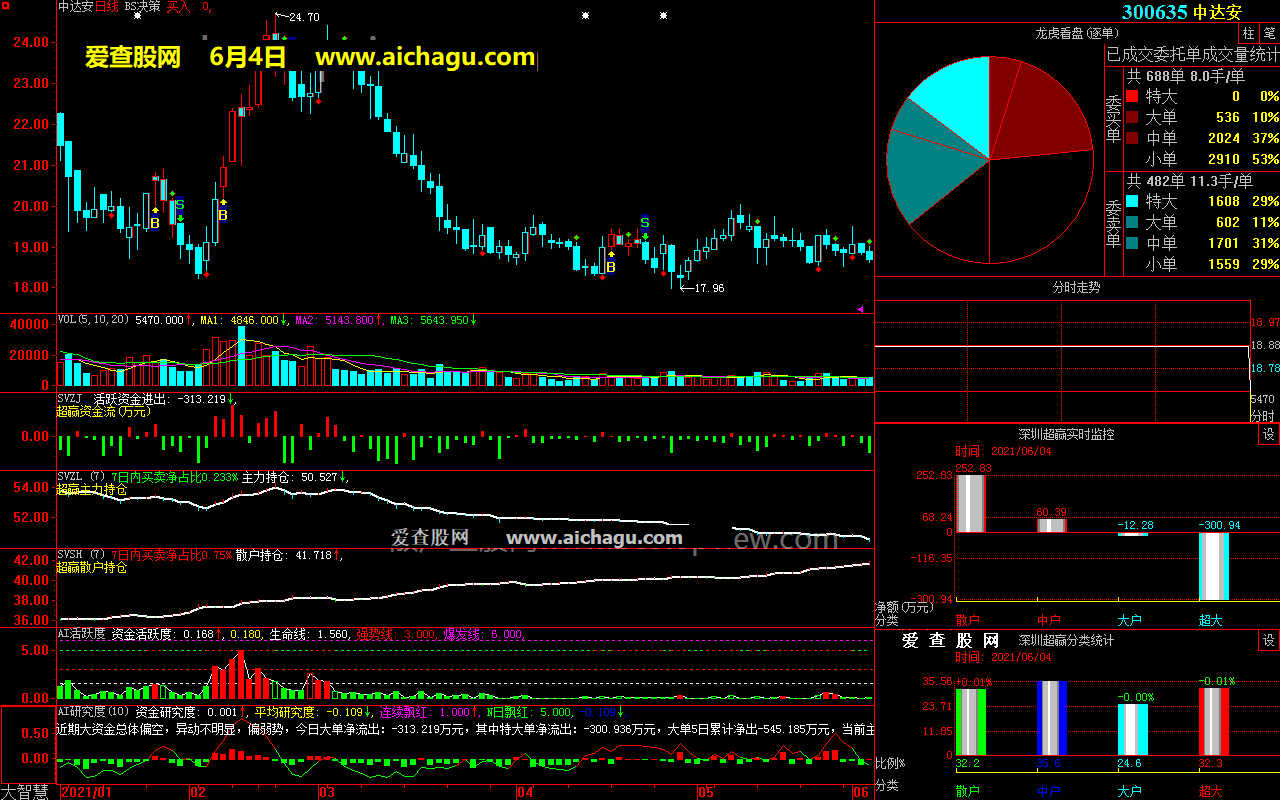The image size is (1280, 800).
Task: Click the largest dark red pie slice
Action: (1040, 110)
